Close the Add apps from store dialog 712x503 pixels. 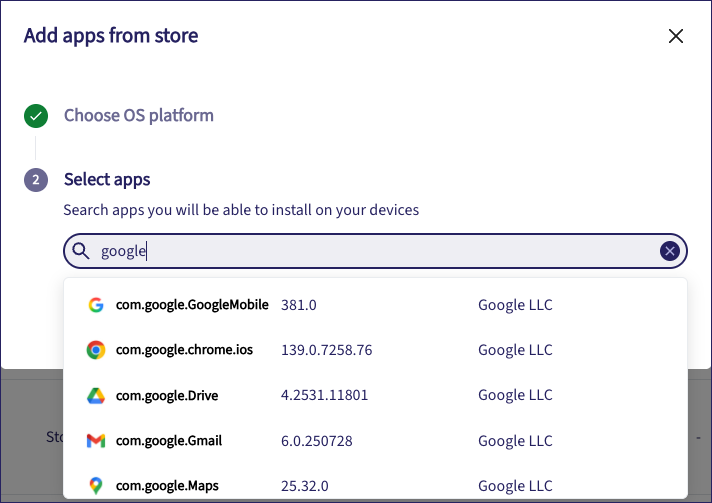pyautogui.click(x=675, y=37)
